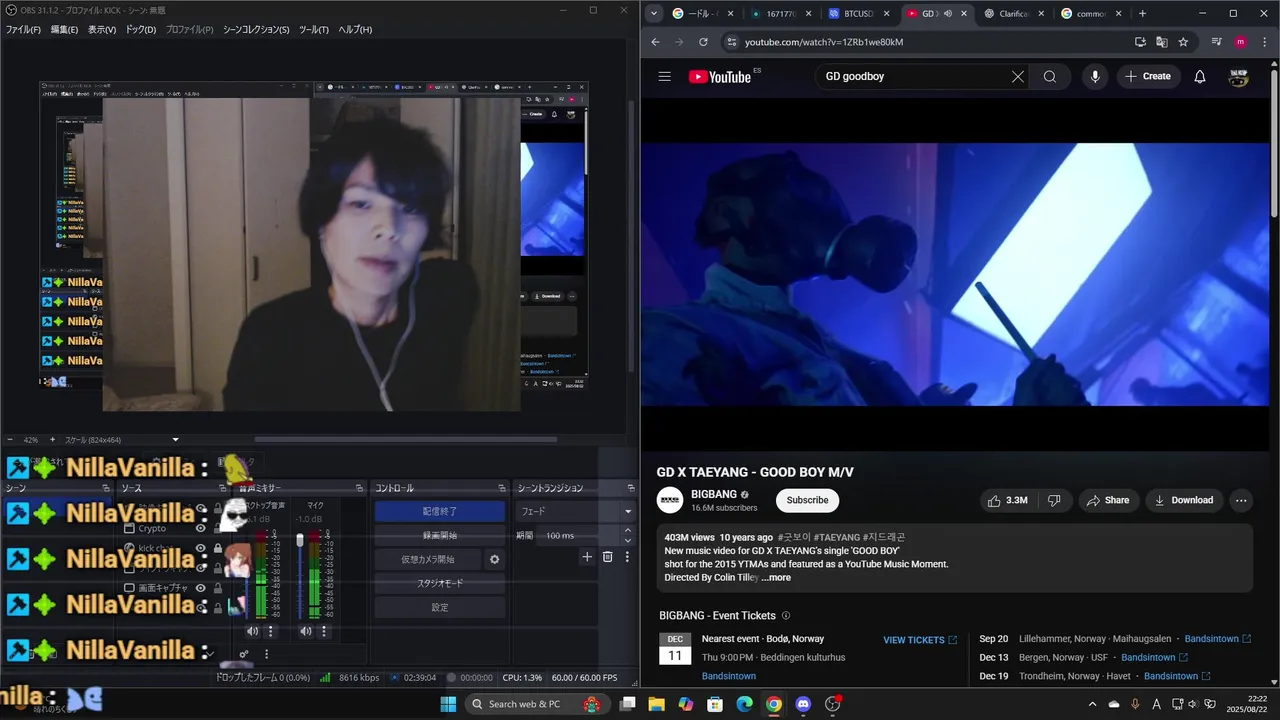Viewport: 1280px width, 720px height.
Task: Open シーンコレクション menu in OBS
Action: pyautogui.click(x=256, y=30)
